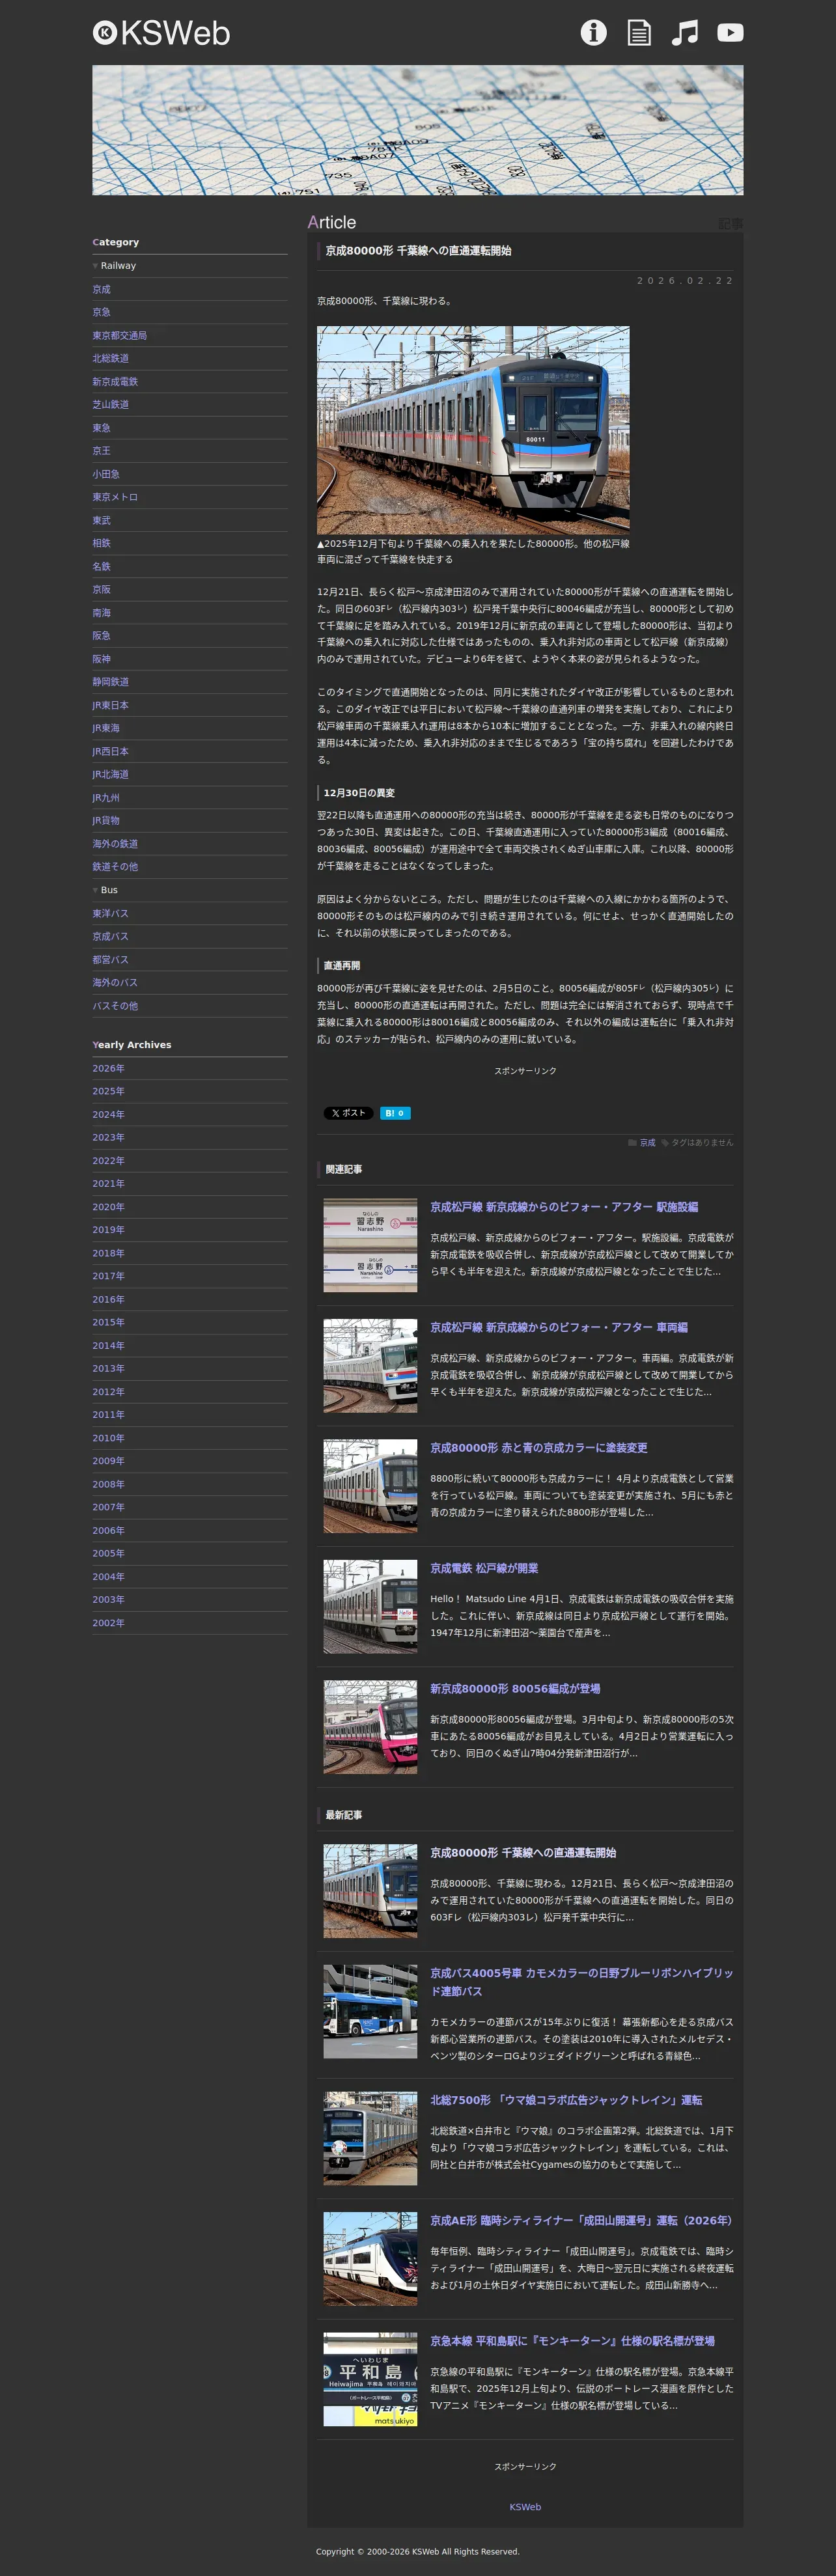
Task: Go to the 海外の鉄道 category
Action: click(x=115, y=843)
